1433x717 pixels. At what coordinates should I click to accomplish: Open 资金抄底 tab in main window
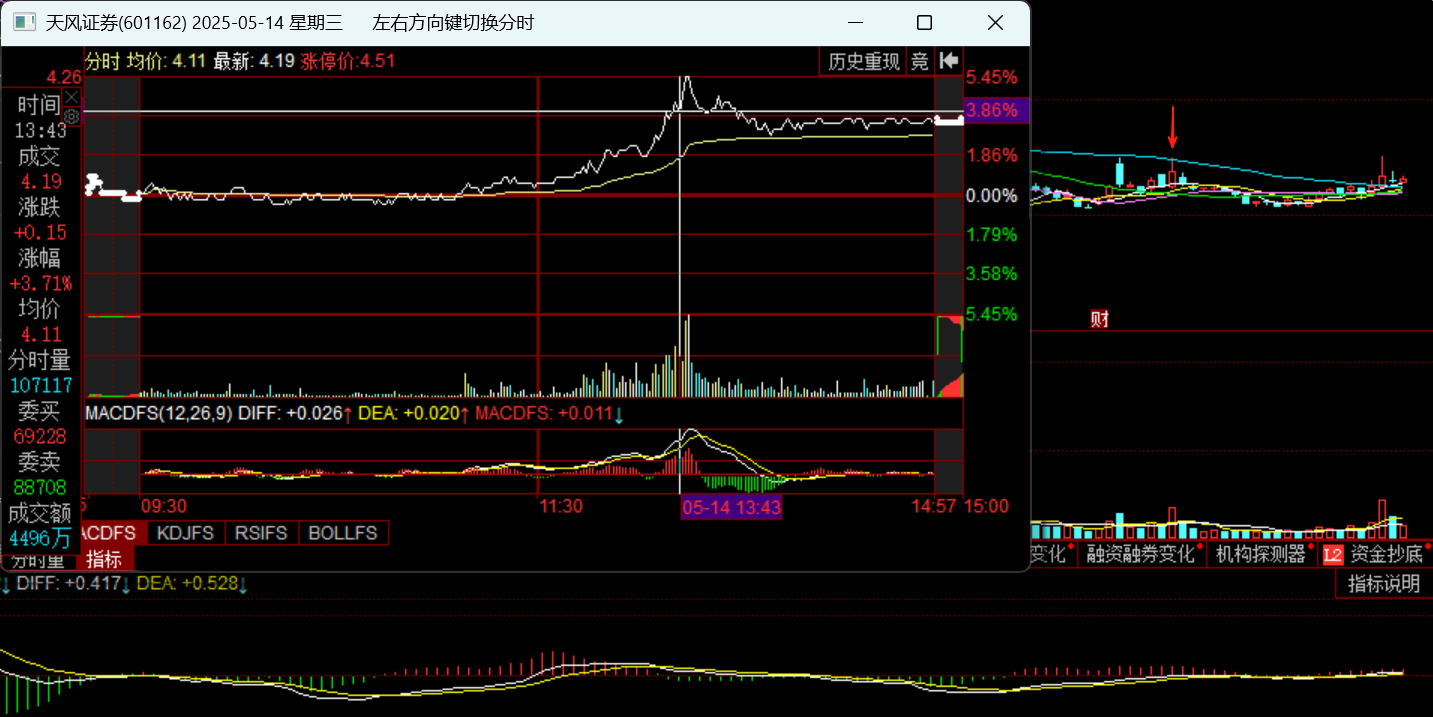click(x=1386, y=553)
